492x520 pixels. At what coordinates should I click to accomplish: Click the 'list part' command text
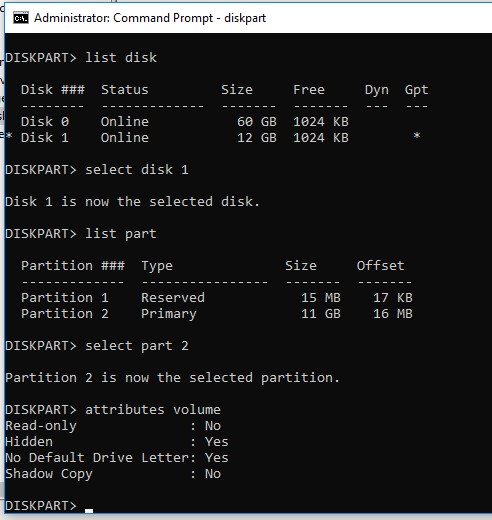[x=121, y=234]
